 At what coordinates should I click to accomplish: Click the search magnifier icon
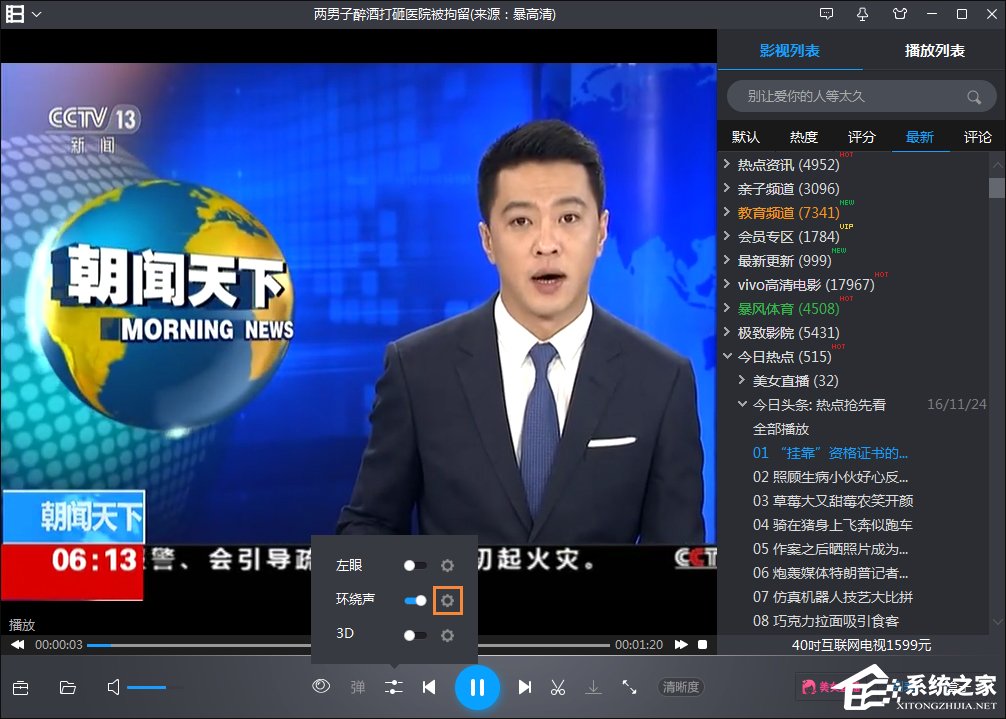click(x=973, y=97)
